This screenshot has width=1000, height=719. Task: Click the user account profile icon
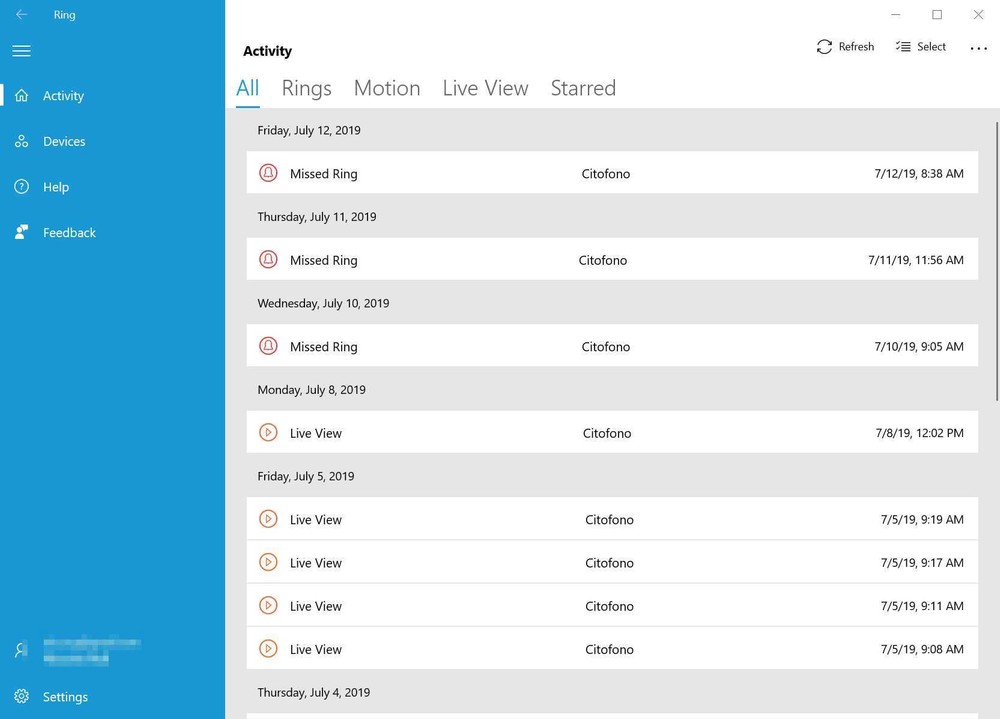22,650
